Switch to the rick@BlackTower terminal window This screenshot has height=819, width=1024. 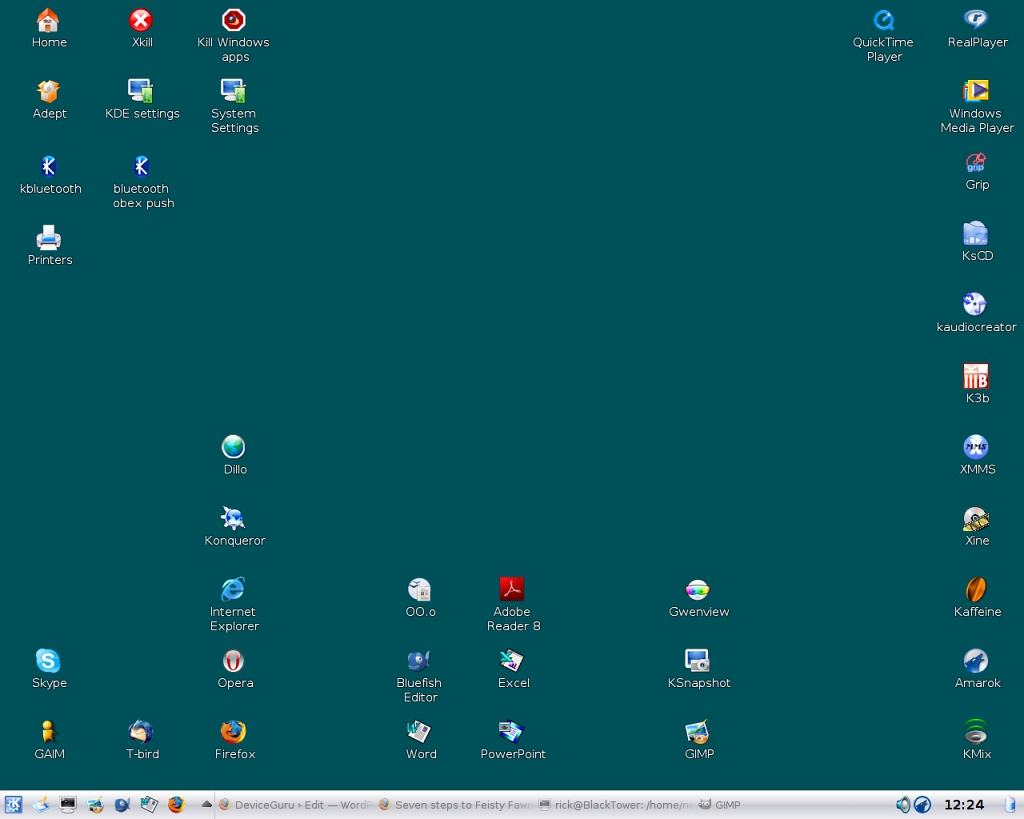(616, 805)
